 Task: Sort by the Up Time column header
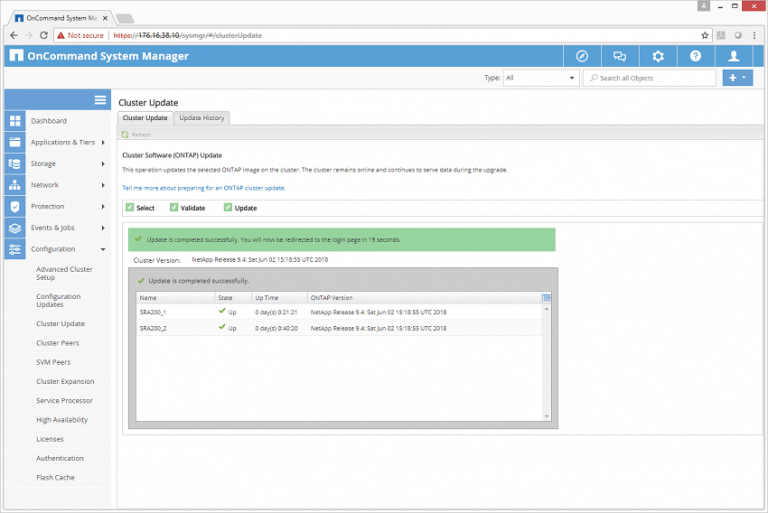(279, 298)
